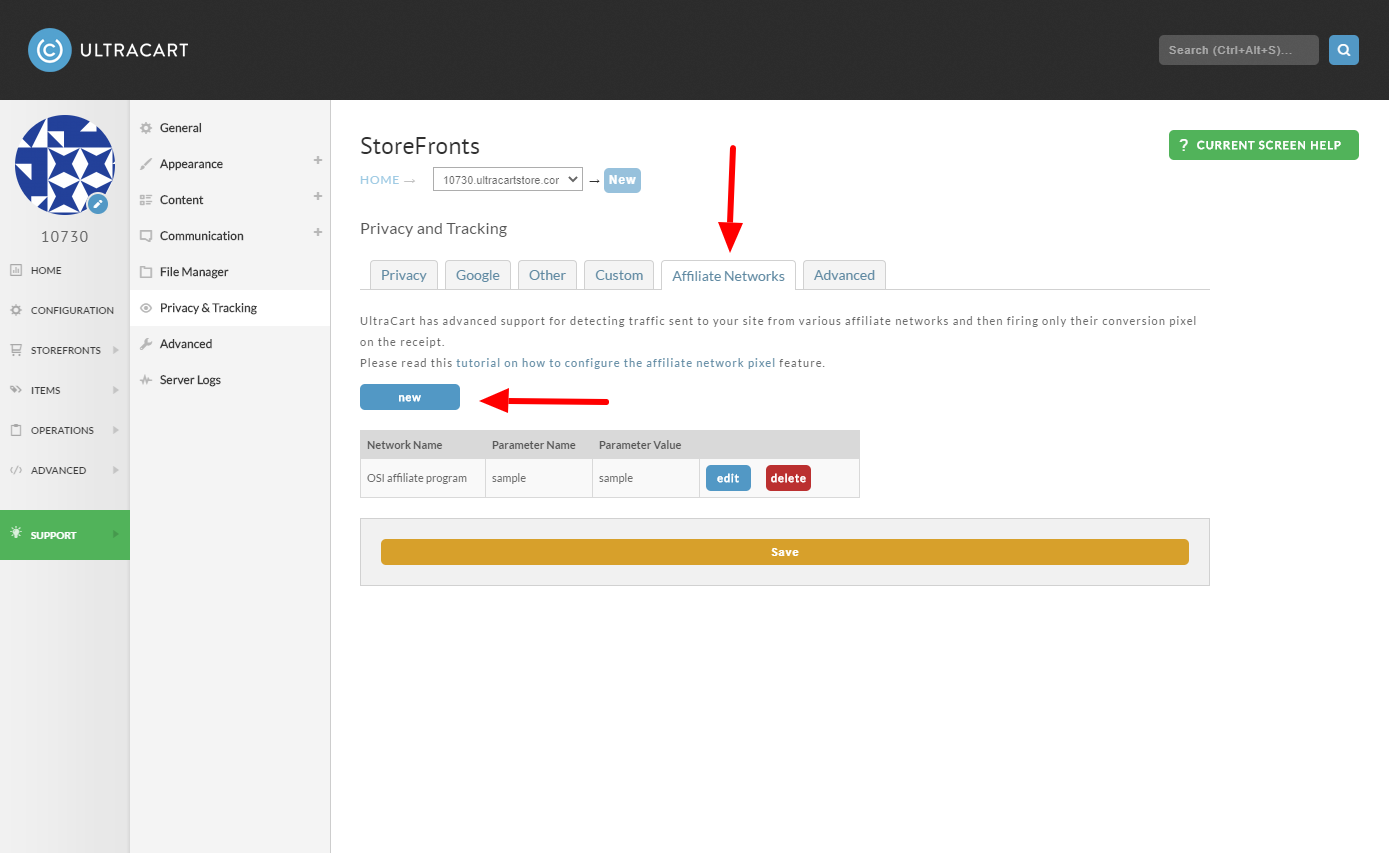Click the search input field
Viewport: 1389px width, 853px height.
pos(1239,50)
